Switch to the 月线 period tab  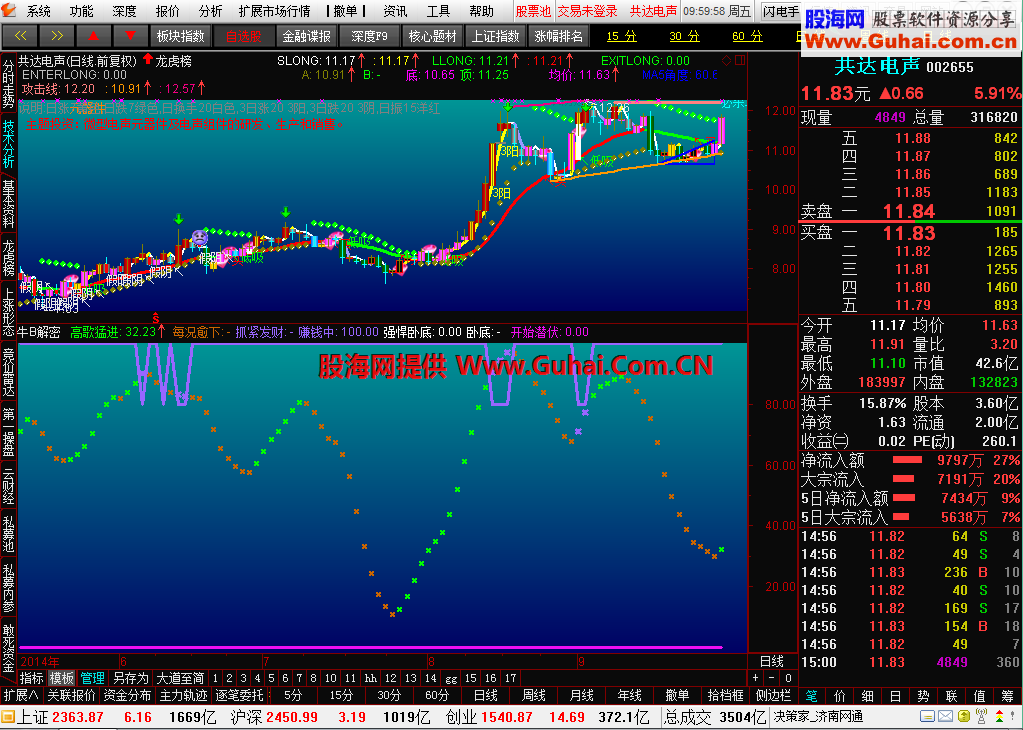(x=581, y=695)
